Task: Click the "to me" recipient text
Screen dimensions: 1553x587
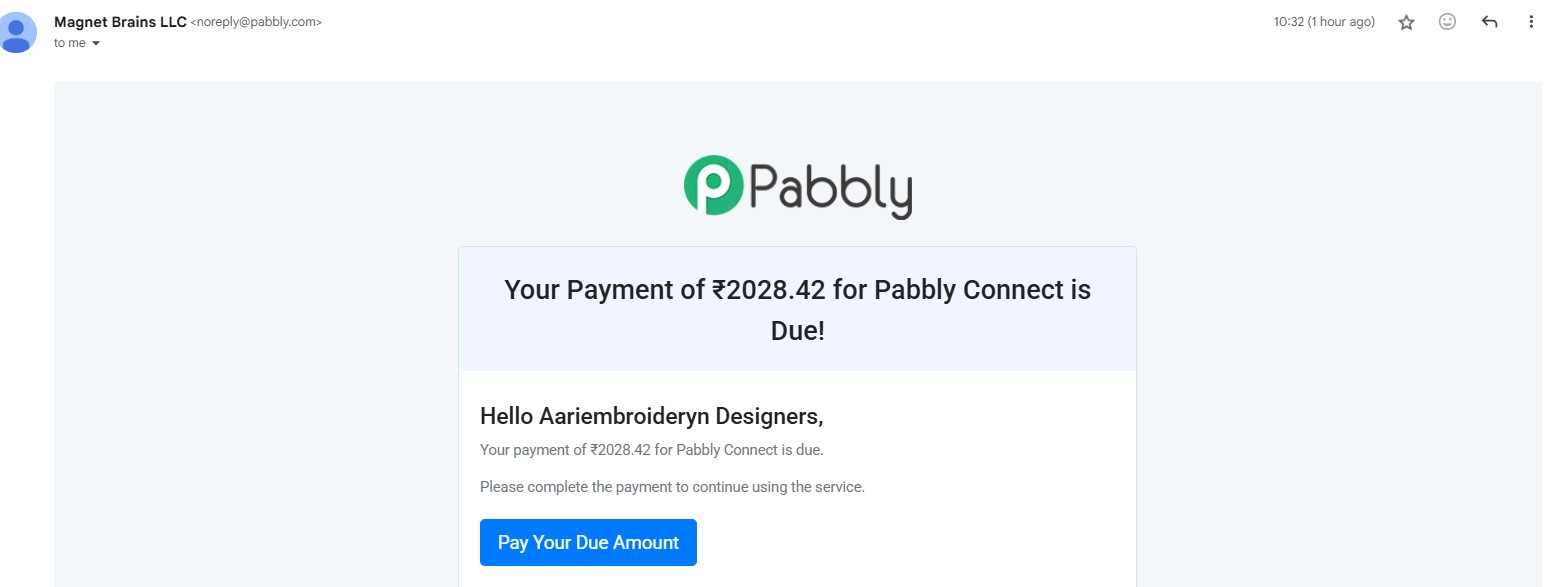Action: 69,43
